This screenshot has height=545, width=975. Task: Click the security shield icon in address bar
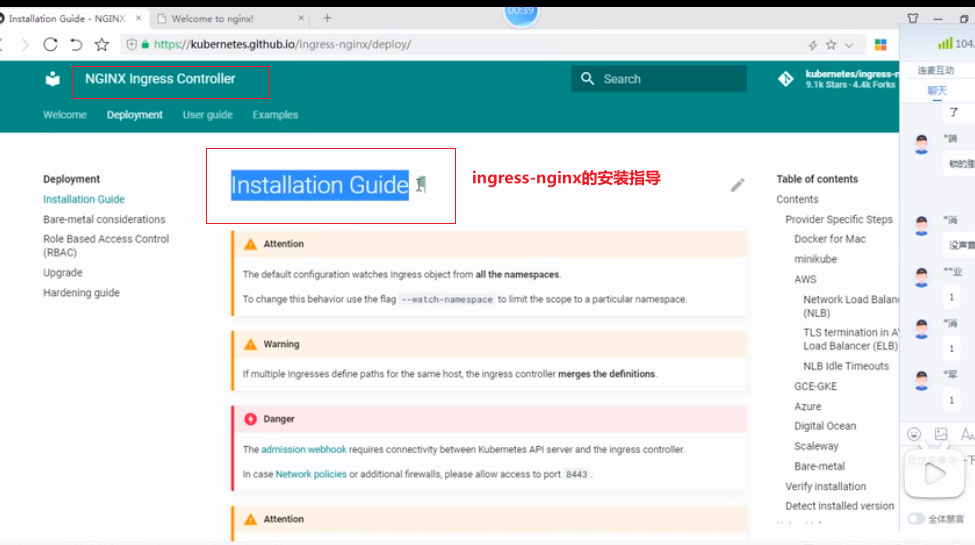(x=131, y=44)
